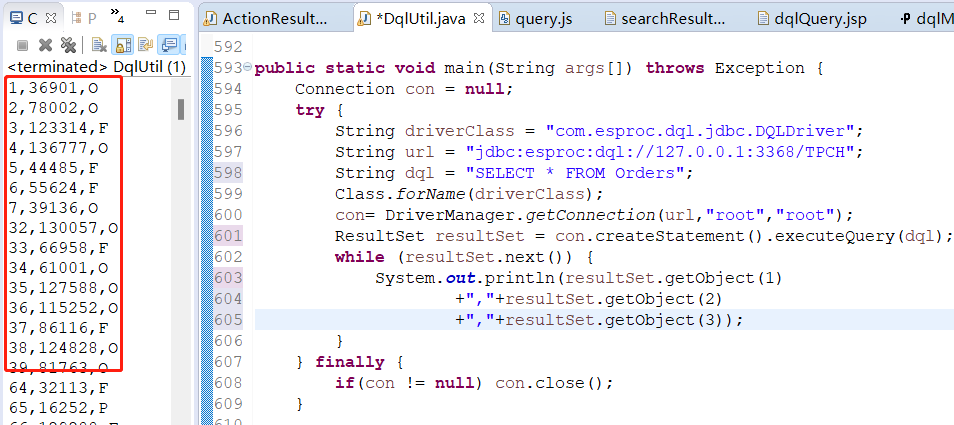Click console row 5,44485,F
This screenshot has height=425, width=954.
pos(53,168)
